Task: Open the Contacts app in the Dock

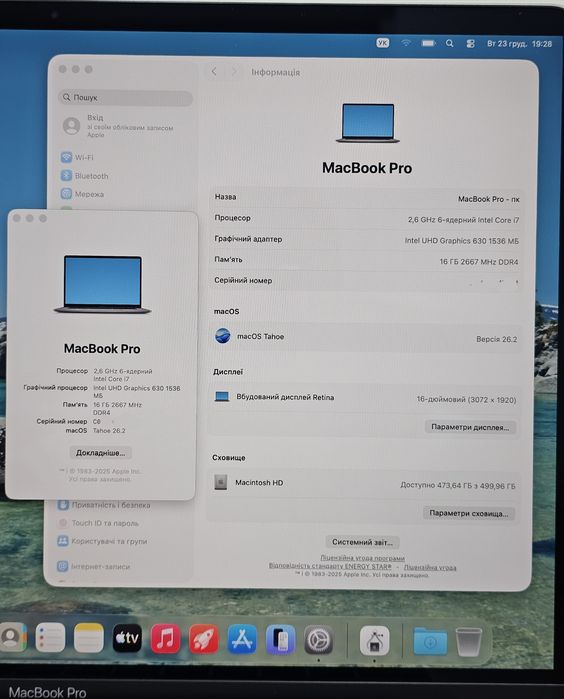Action: (x=12, y=637)
